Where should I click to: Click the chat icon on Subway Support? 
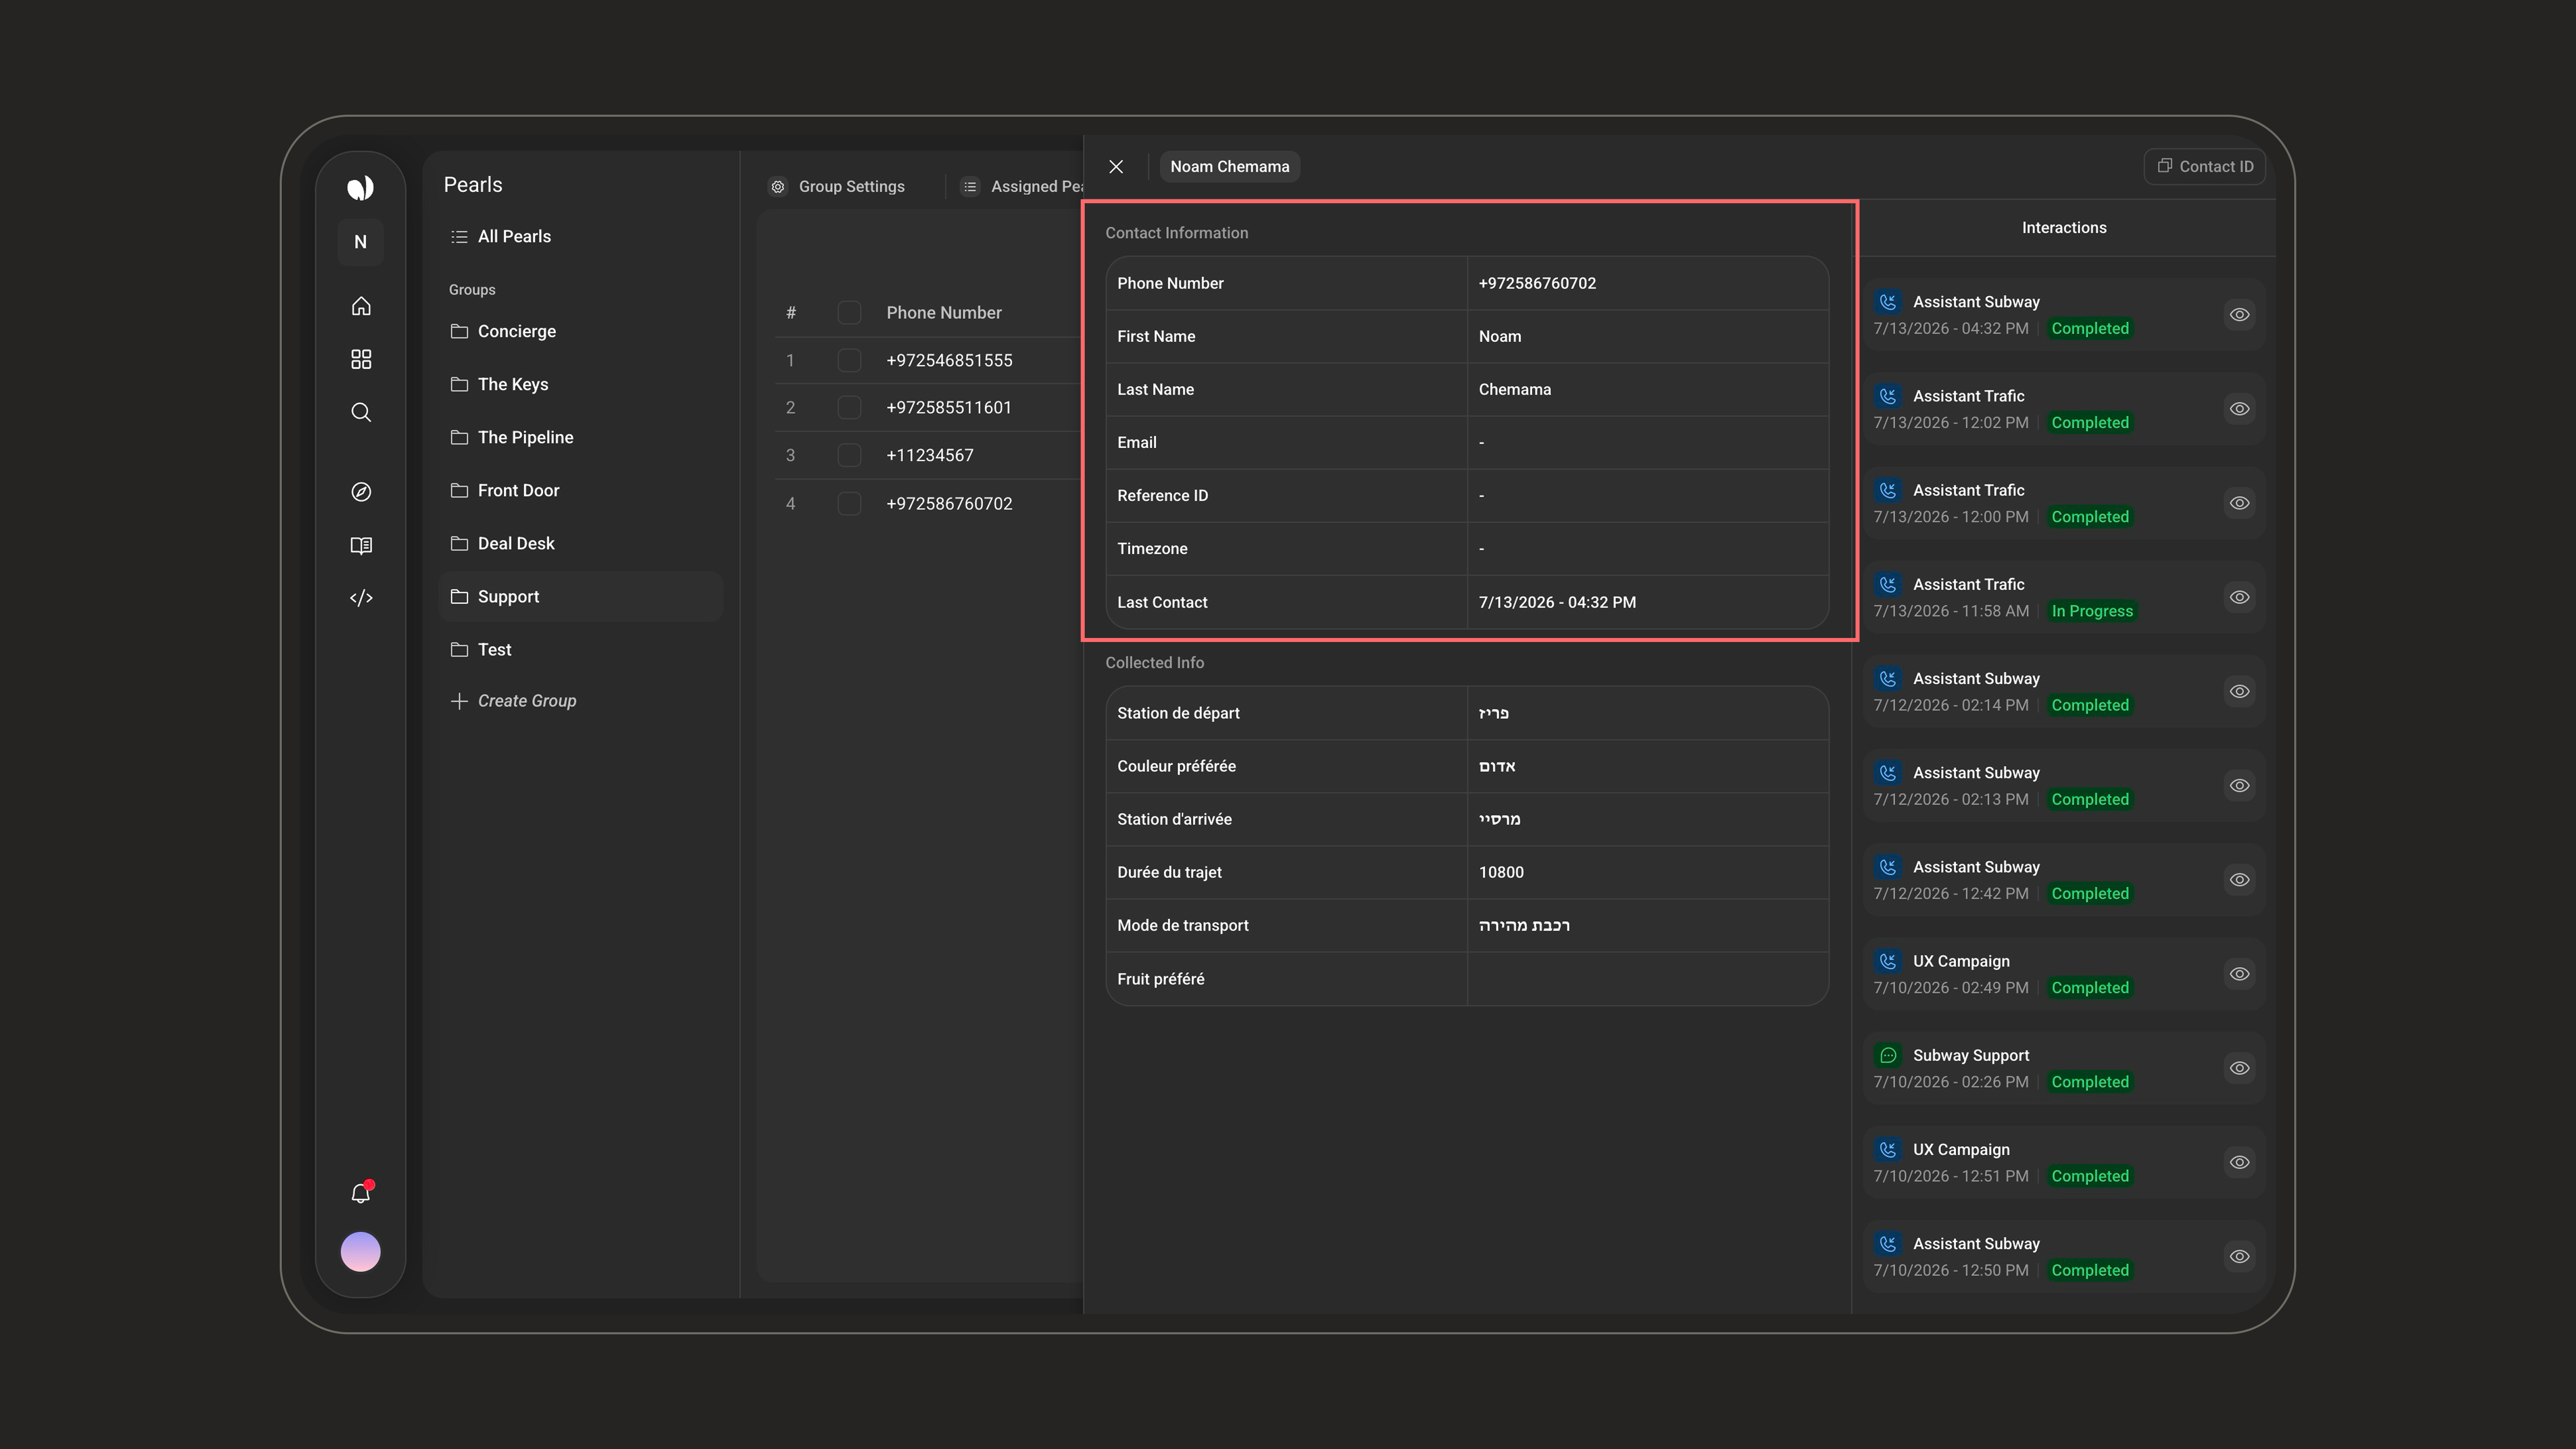pos(1888,1055)
